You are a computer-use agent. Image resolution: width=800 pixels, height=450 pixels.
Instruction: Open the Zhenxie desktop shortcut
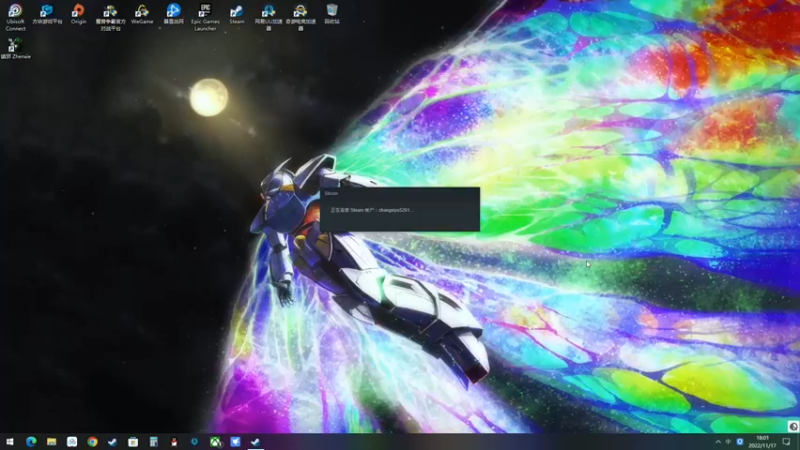15,48
